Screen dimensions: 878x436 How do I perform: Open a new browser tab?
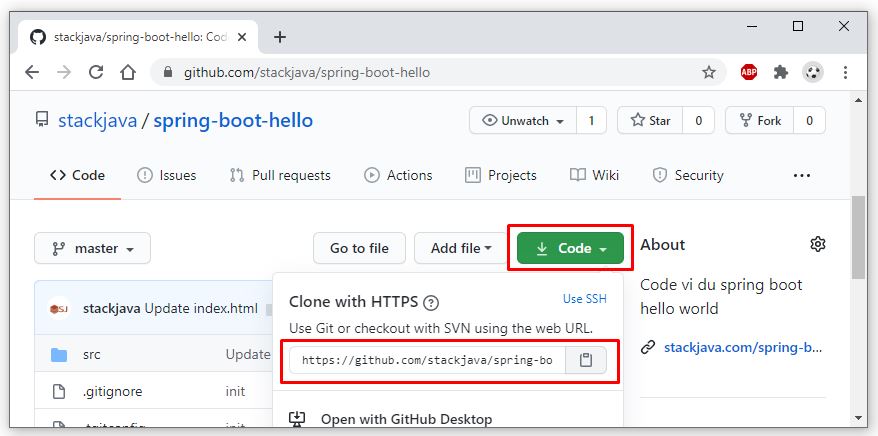click(x=280, y=37)
